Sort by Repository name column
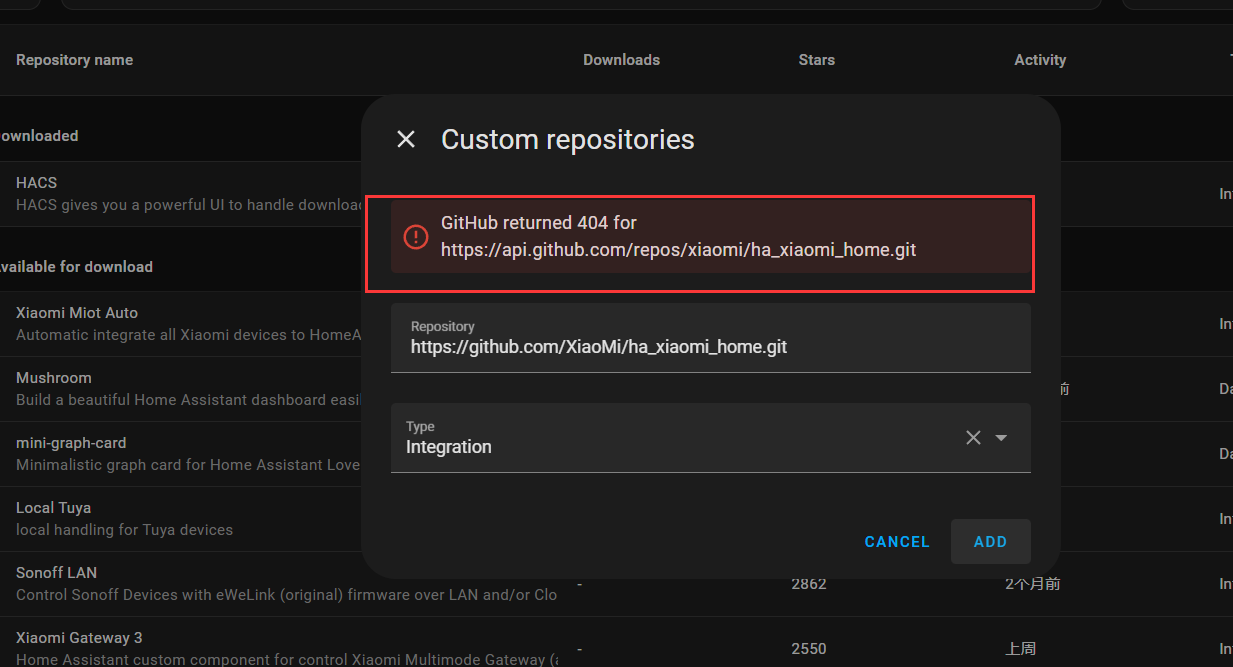The image size is (1233, 667). point(74,60)
